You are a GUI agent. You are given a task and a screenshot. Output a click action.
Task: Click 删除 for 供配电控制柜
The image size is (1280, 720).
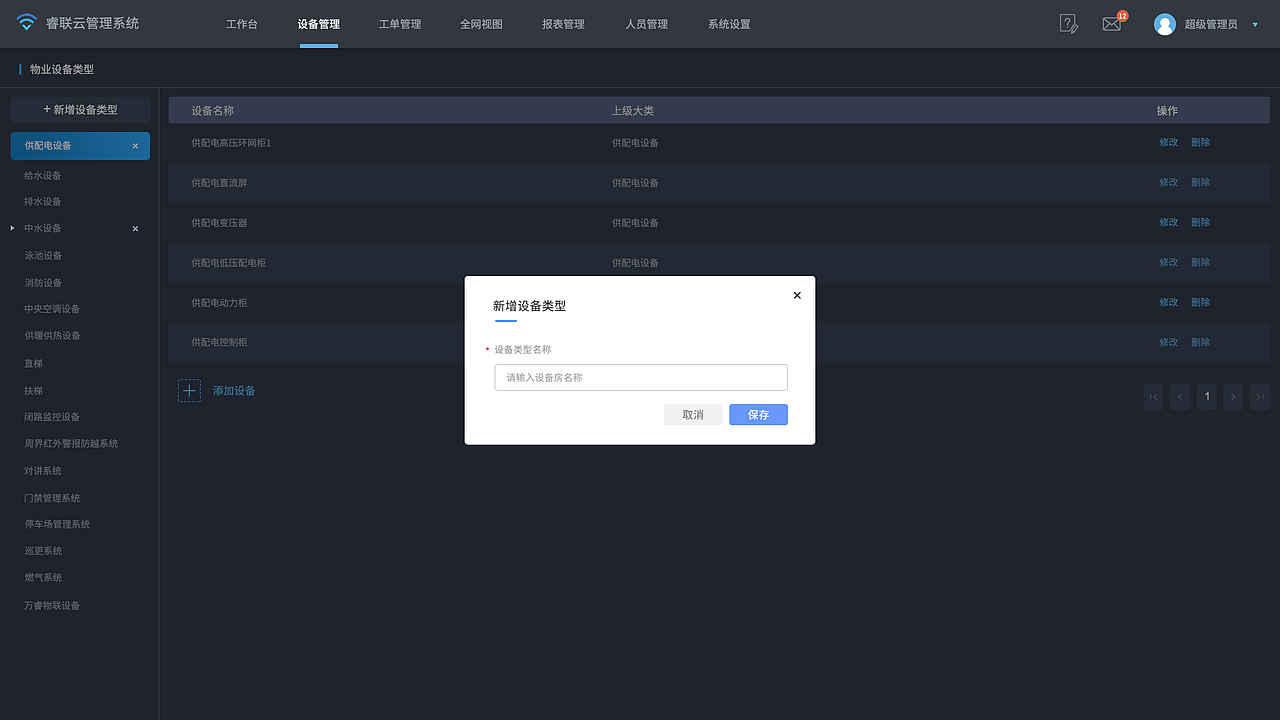pos(1200,343)
